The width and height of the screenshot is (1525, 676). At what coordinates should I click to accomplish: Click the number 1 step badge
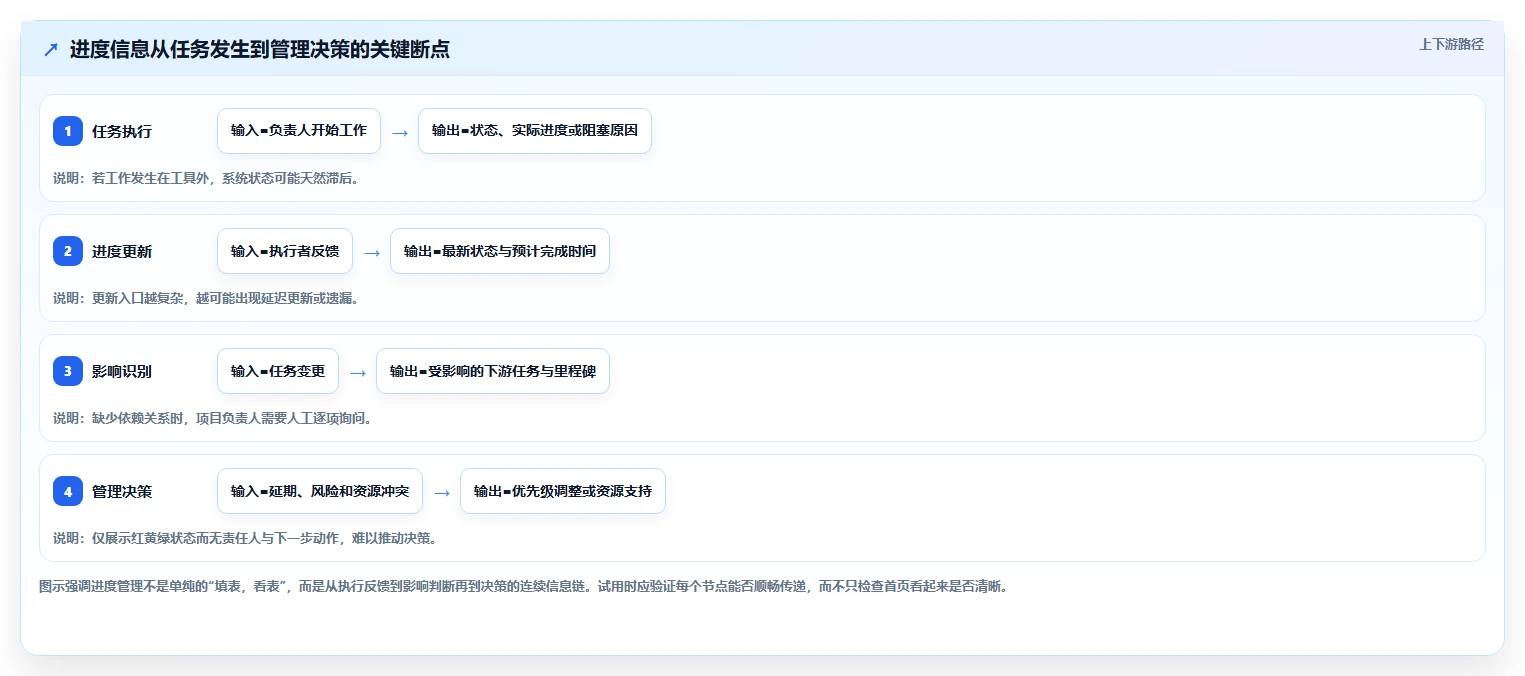click(68, 131)
